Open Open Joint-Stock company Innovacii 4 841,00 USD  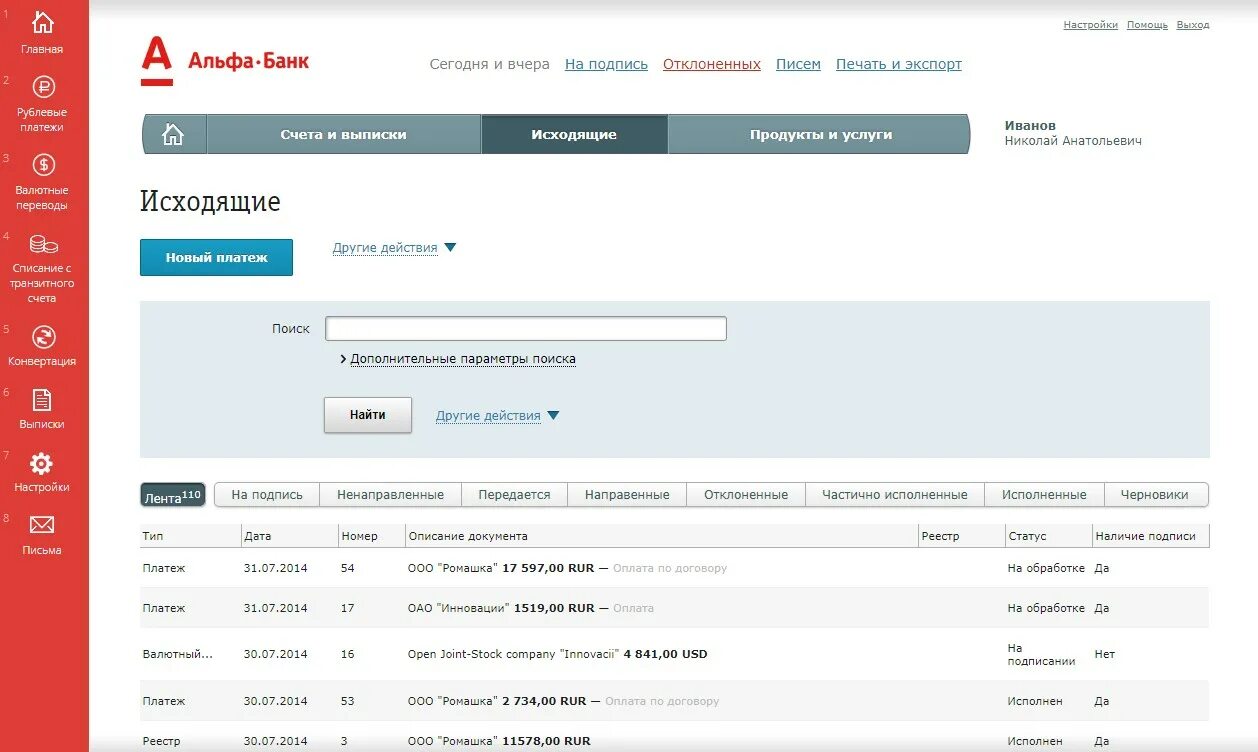click(x=675, y=654)
